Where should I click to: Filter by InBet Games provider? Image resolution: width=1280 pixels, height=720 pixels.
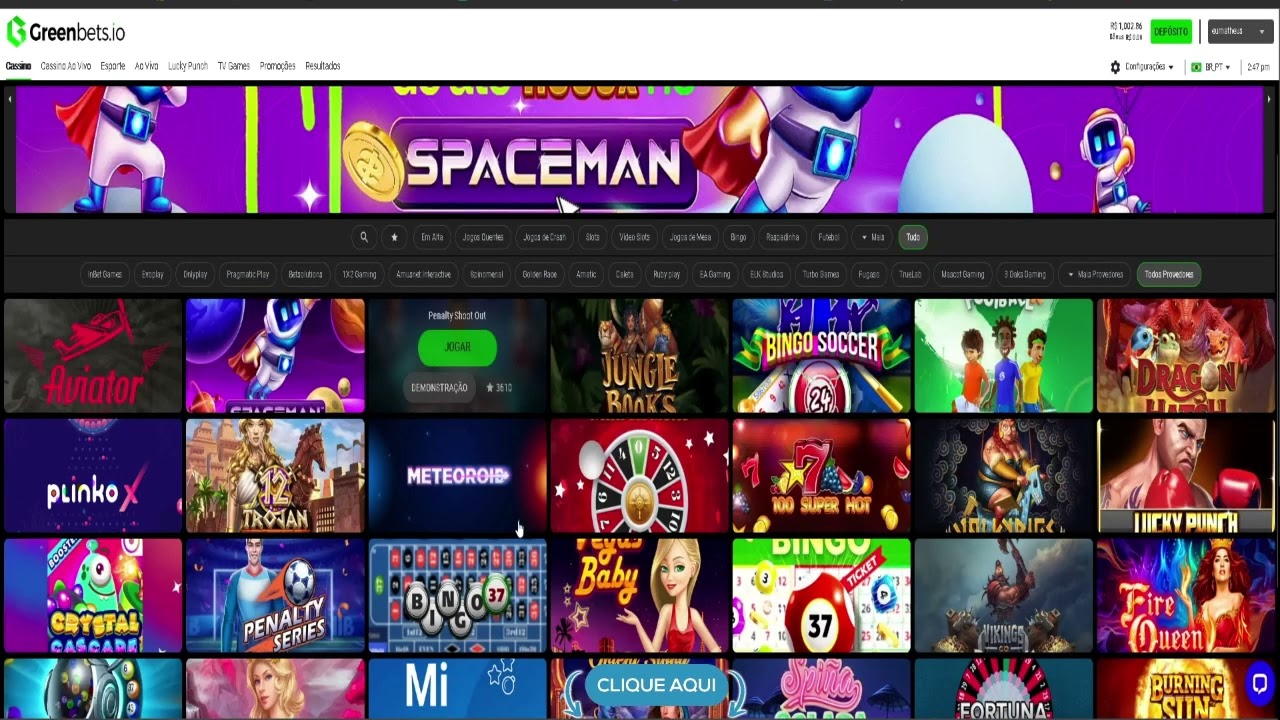[105, 274]
